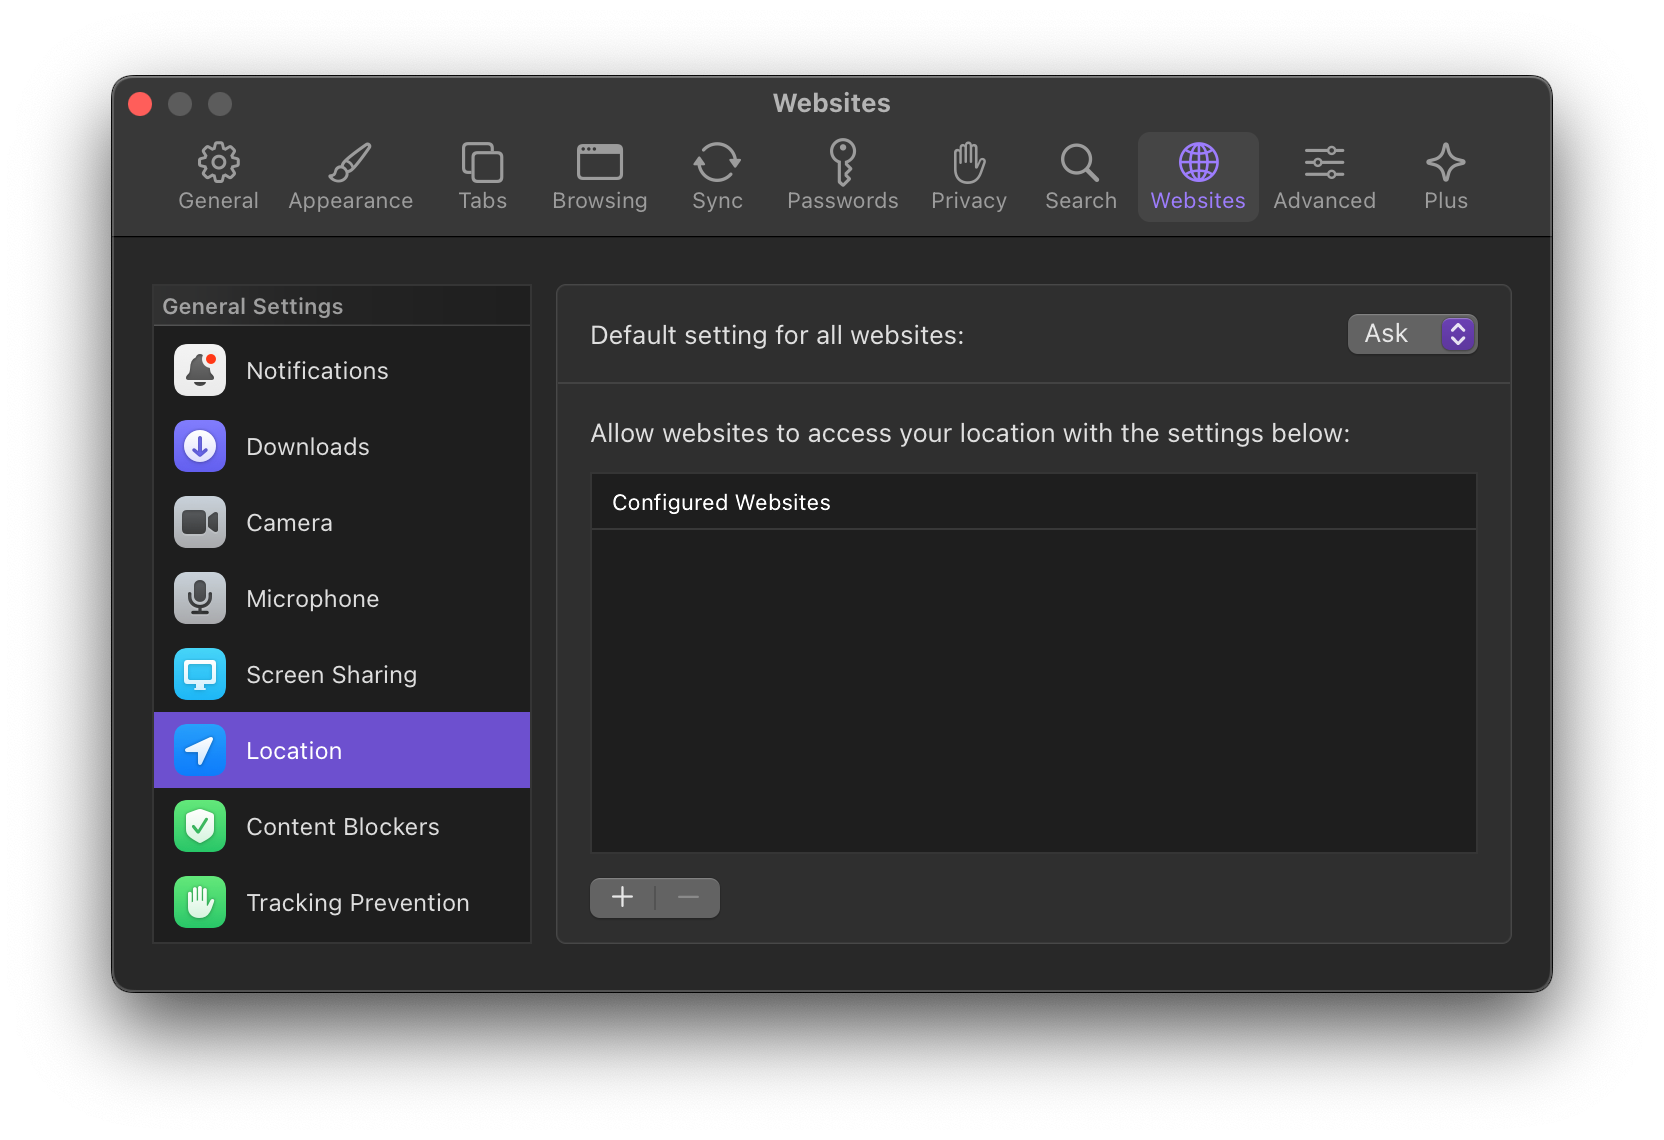Screen dimensions: 1664x1140
Task: Open Sync settings
Action: point(717,177)
